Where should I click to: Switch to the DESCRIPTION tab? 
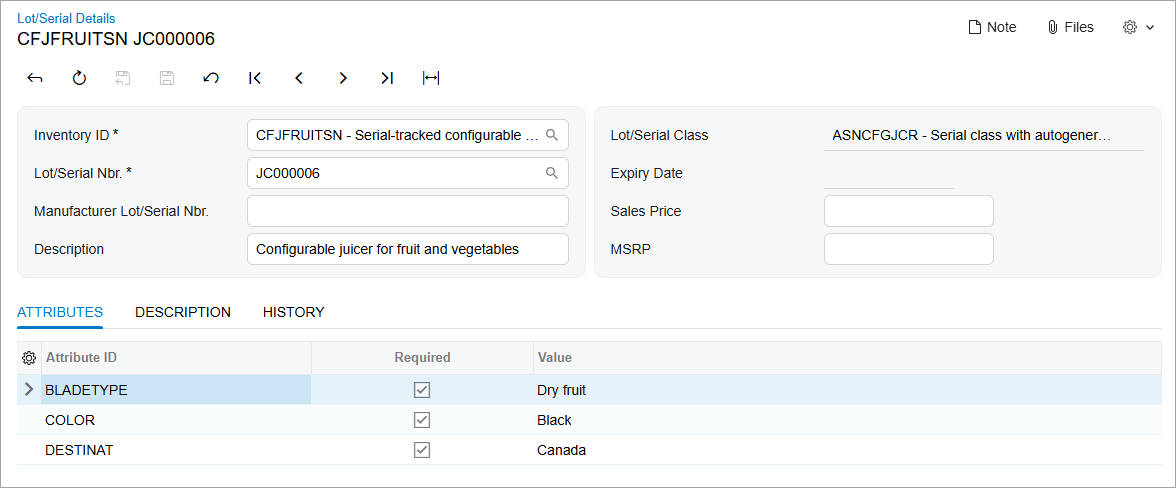(x=183, y=312)
